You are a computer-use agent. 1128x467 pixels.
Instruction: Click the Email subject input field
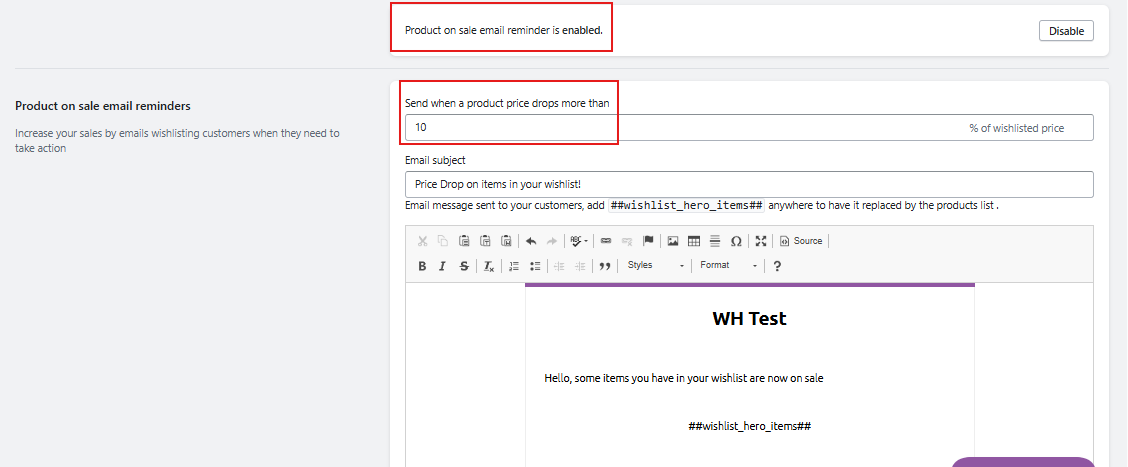749,184
